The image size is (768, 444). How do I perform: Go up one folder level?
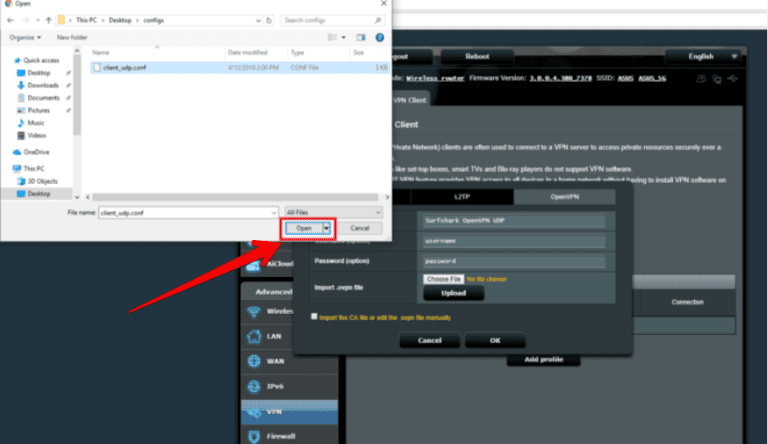(x=48, y=20)
